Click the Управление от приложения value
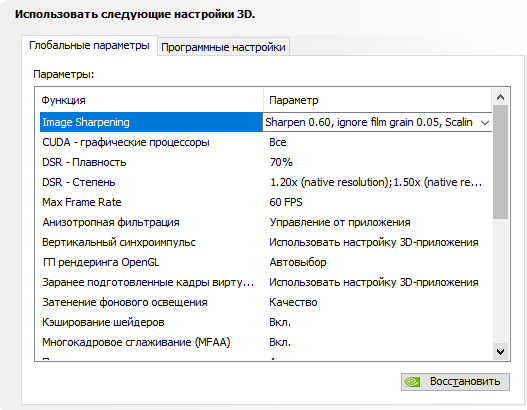Viewport: 527px width, 410px height. (340, 222)
